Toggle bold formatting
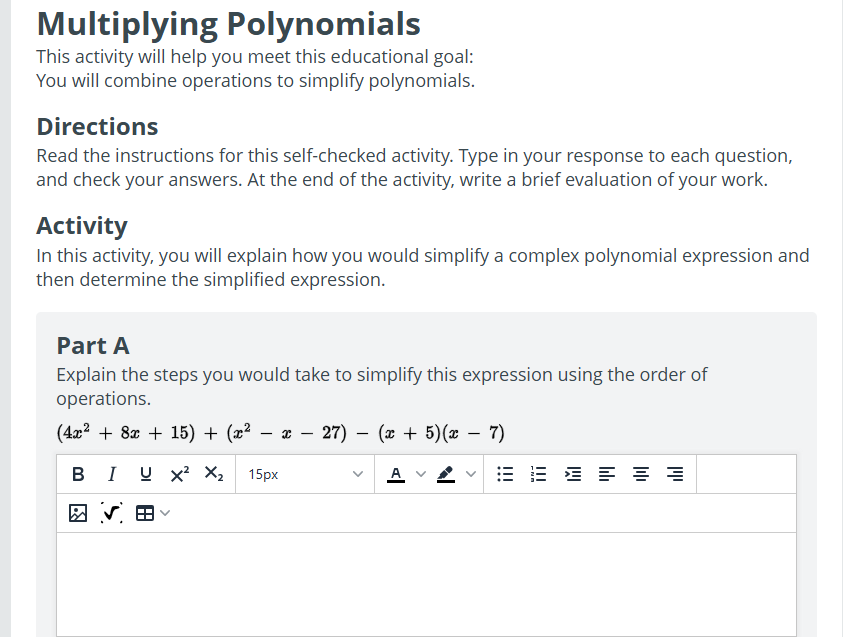The width and height of the screenshot is (843, 637). [78, 473]
